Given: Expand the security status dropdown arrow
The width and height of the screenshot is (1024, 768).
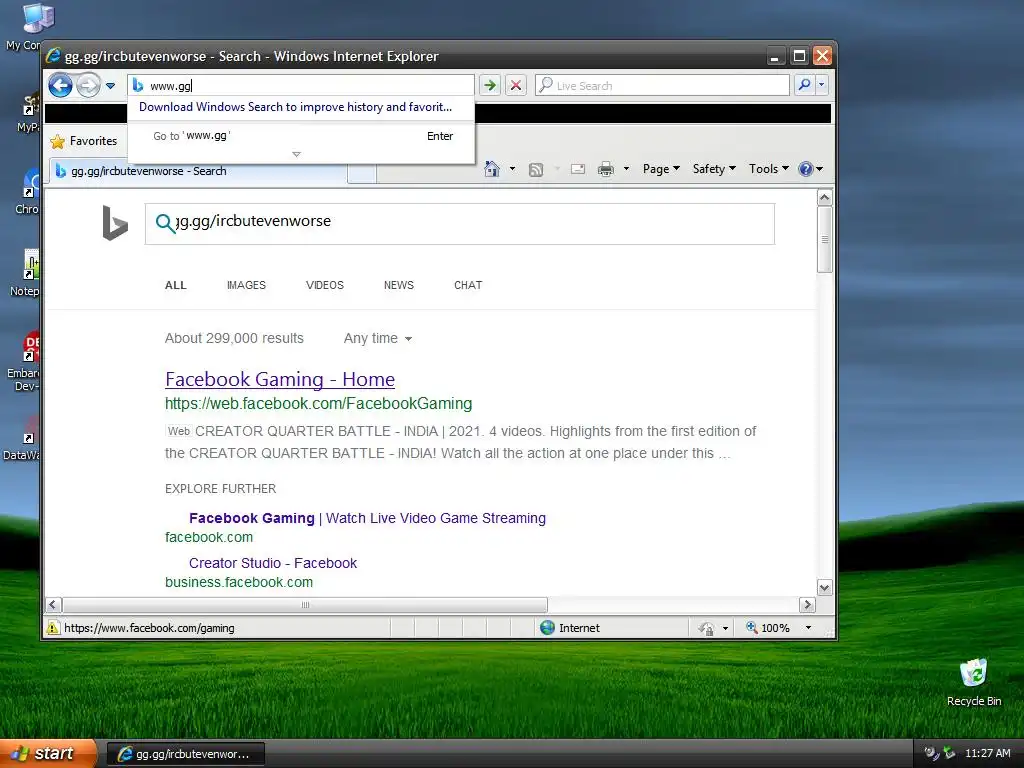Looking at the screenshot, I should [725, 628].
